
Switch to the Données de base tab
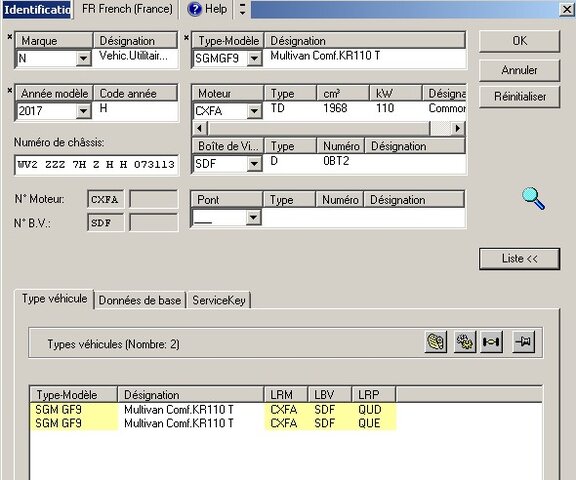pyautogui.click(x=140, y=300)
